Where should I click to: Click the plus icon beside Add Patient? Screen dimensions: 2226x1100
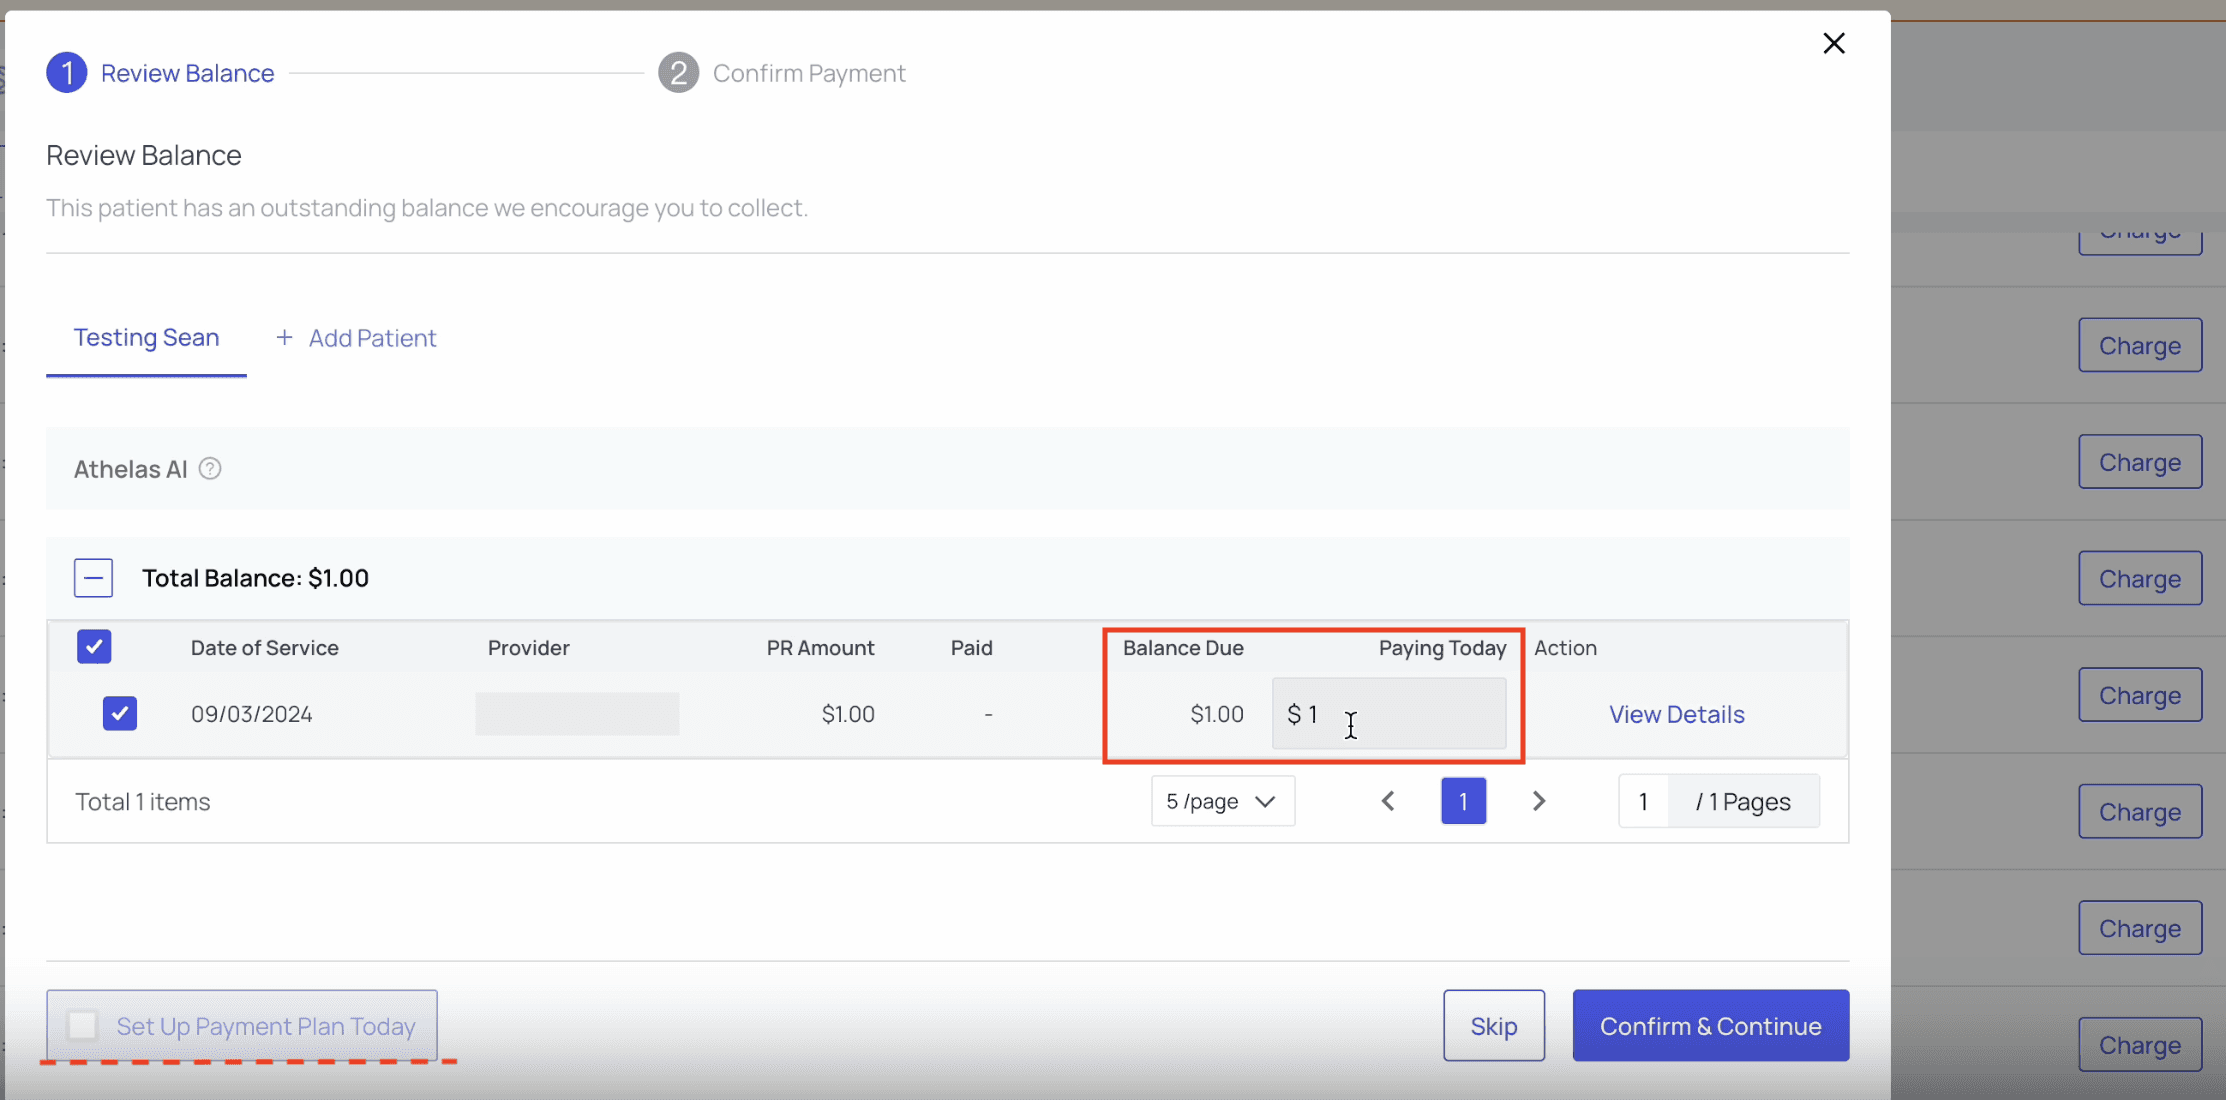click(284, 338)
